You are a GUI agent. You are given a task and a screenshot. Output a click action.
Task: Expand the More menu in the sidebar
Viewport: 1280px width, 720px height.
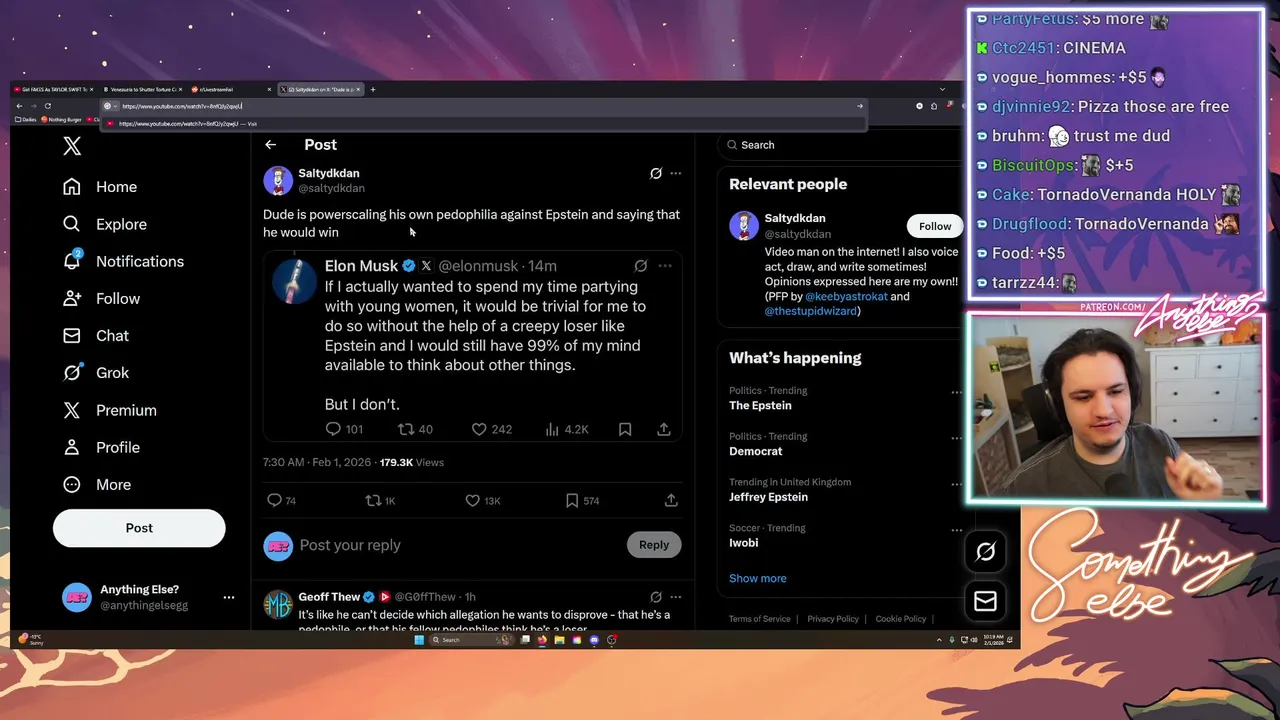tap(96, 484)
